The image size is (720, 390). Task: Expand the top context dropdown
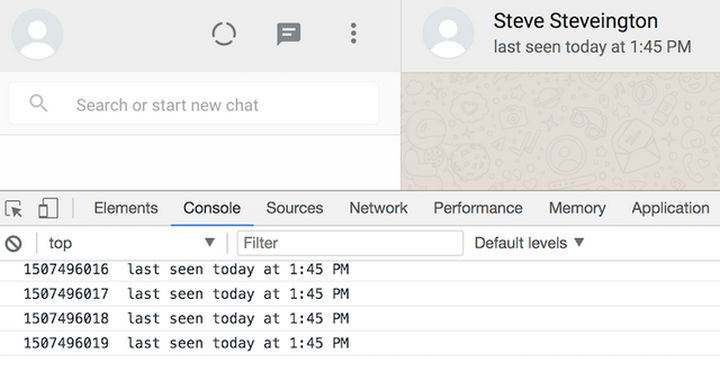pos(131,243)
